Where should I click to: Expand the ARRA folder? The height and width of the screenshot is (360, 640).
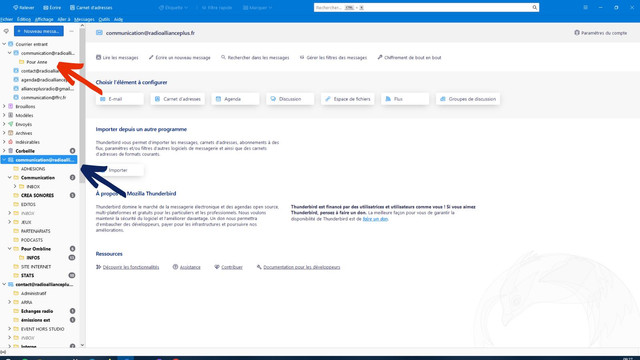9,302
